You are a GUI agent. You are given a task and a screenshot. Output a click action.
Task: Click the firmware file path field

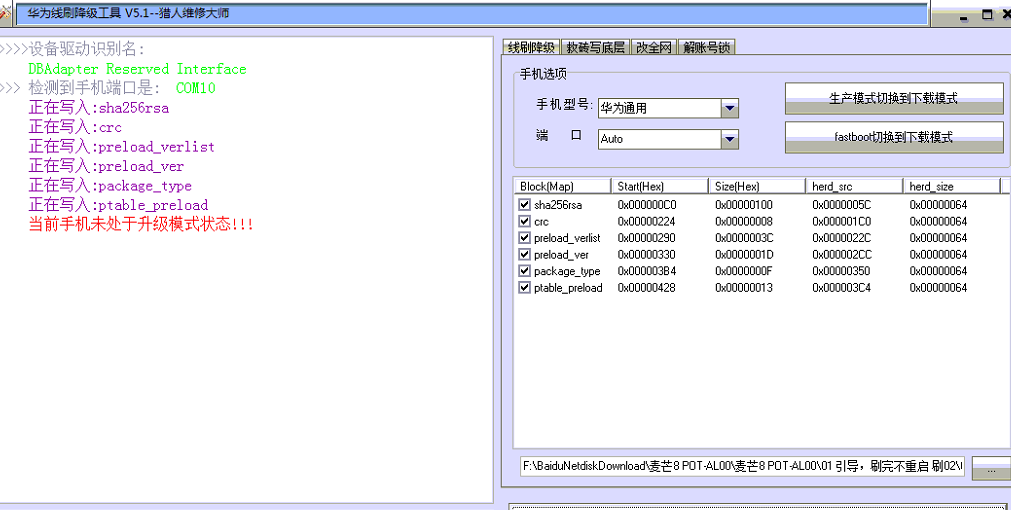coord(742,466)
